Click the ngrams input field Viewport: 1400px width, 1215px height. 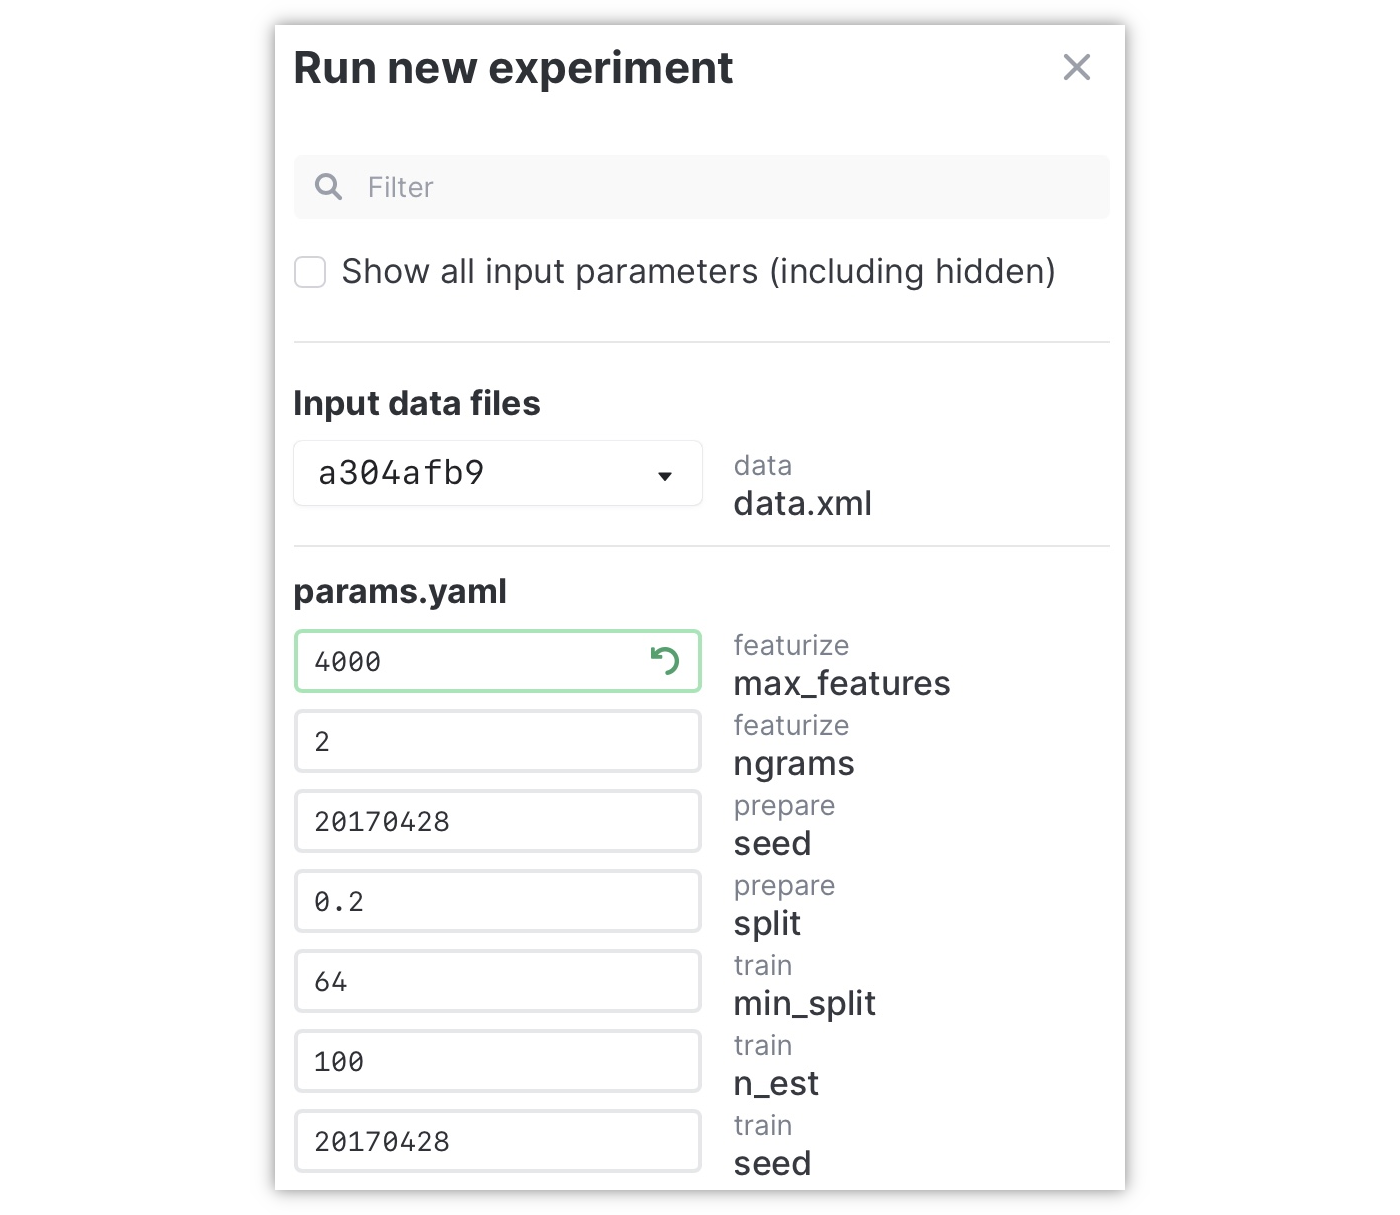click(x=497, y=741)
